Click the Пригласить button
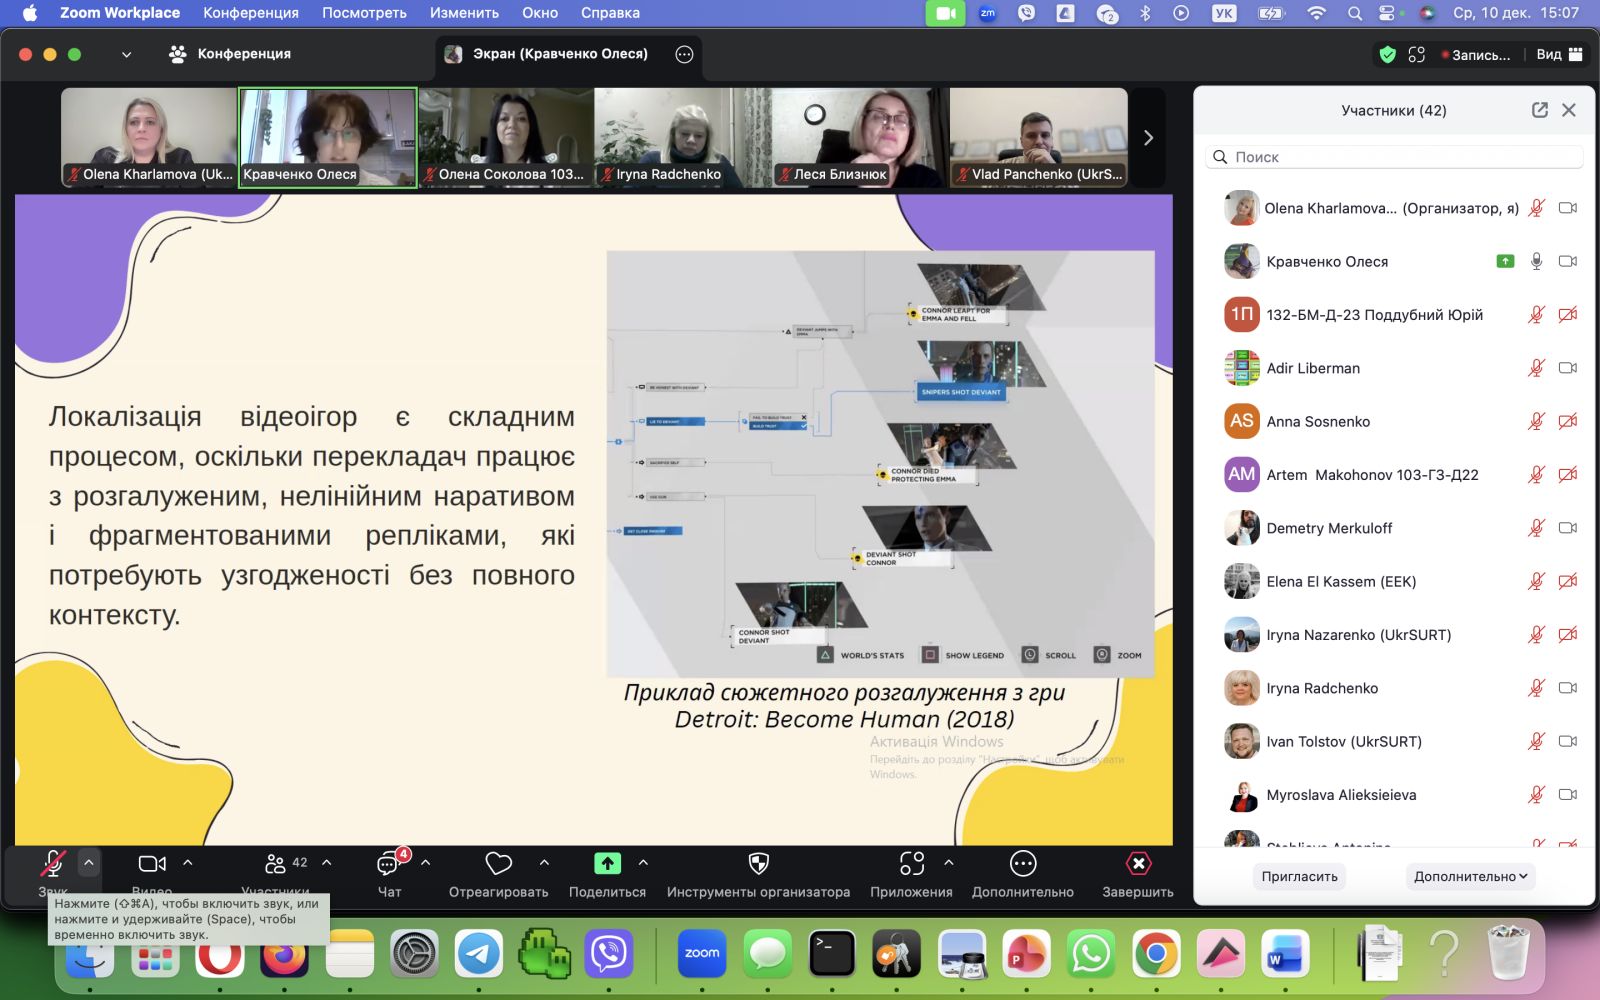Screen dimensions: 1600x1000 (1299, 876)
